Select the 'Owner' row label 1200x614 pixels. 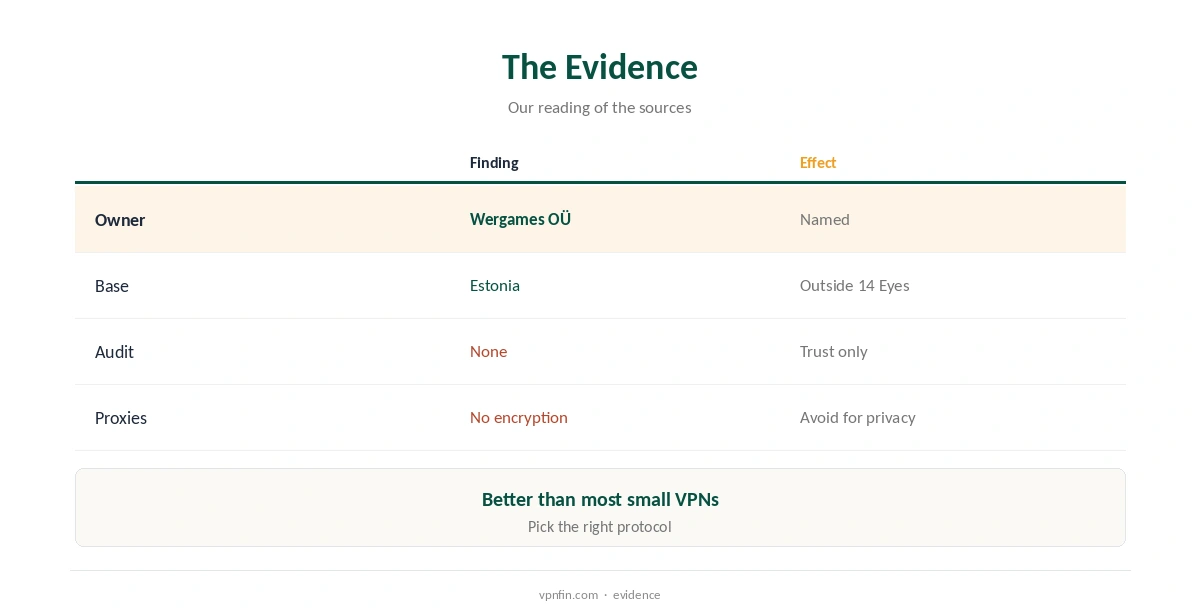(x=120, y=220)
